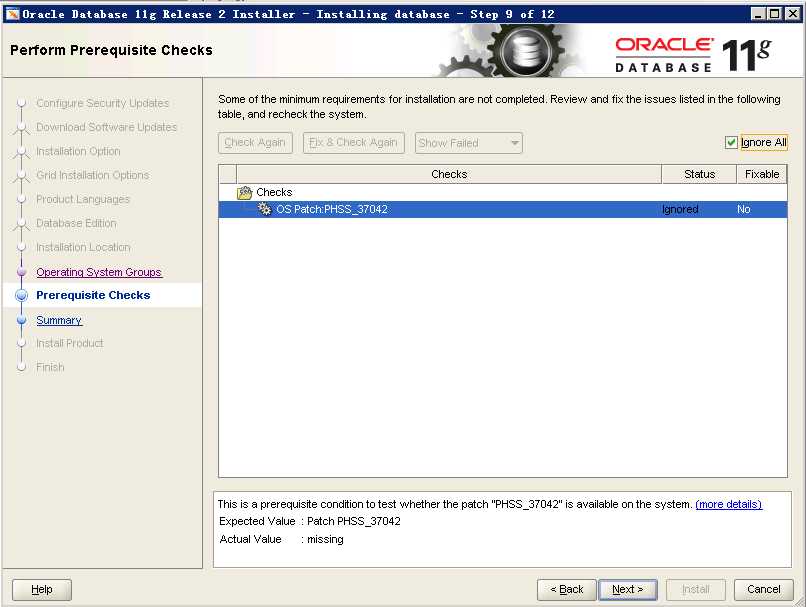Cancel the installation
This screenshot has width=806, height=607.
[x=763, y=590]
